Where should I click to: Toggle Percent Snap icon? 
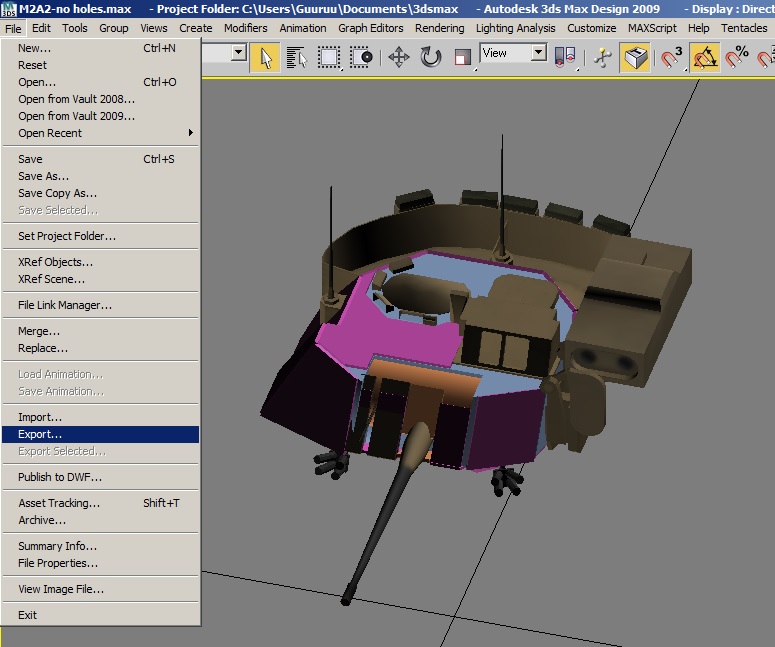coord(737,58)
